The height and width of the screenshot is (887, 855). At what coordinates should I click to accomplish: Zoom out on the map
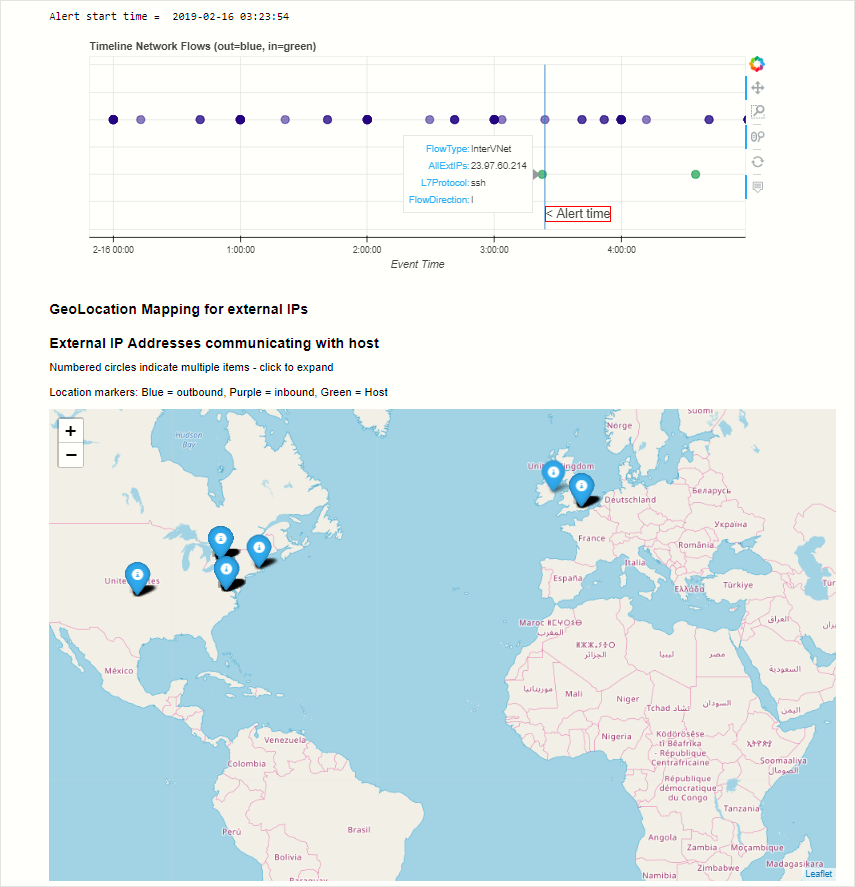[70, 456]
